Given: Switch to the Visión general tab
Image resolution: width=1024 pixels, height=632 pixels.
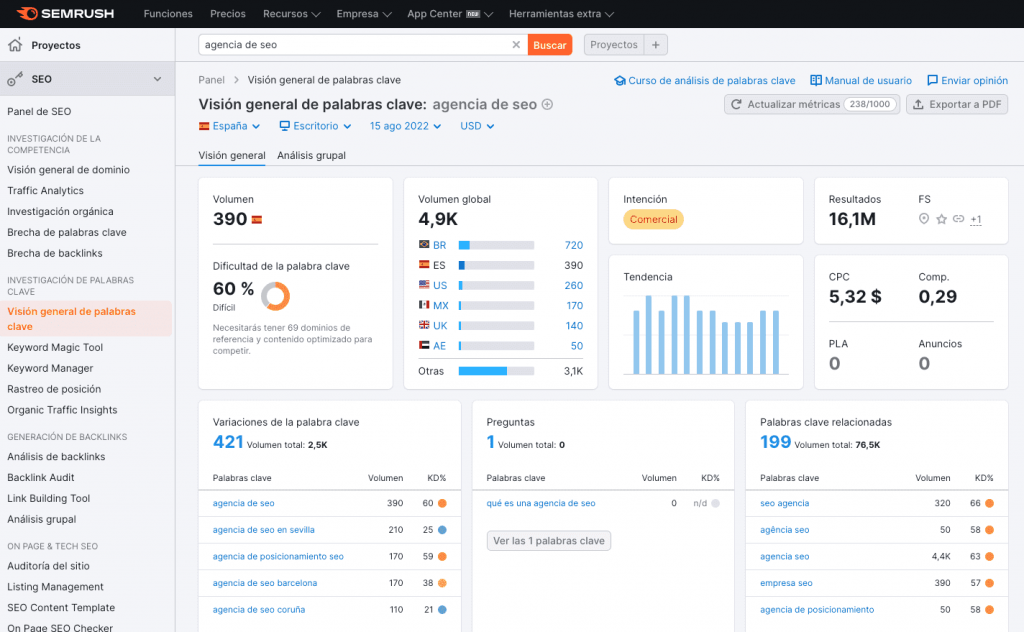Looking at the screenshot, I should 232,155.
